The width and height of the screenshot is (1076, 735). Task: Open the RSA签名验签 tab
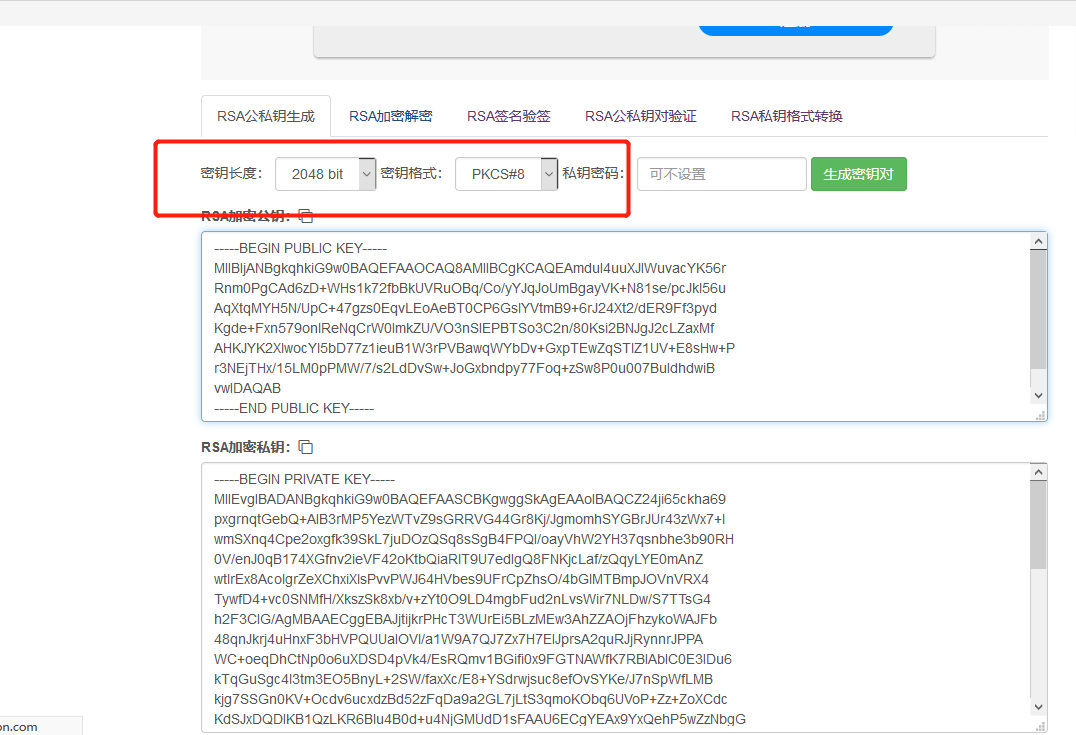click(x=508, y=116)
